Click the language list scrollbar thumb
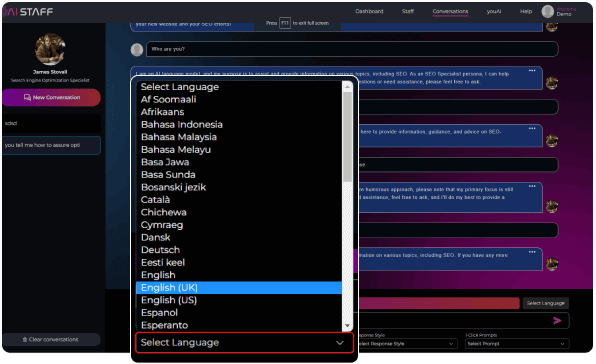The width and height of the screenshot is (596, 364). 347,137
